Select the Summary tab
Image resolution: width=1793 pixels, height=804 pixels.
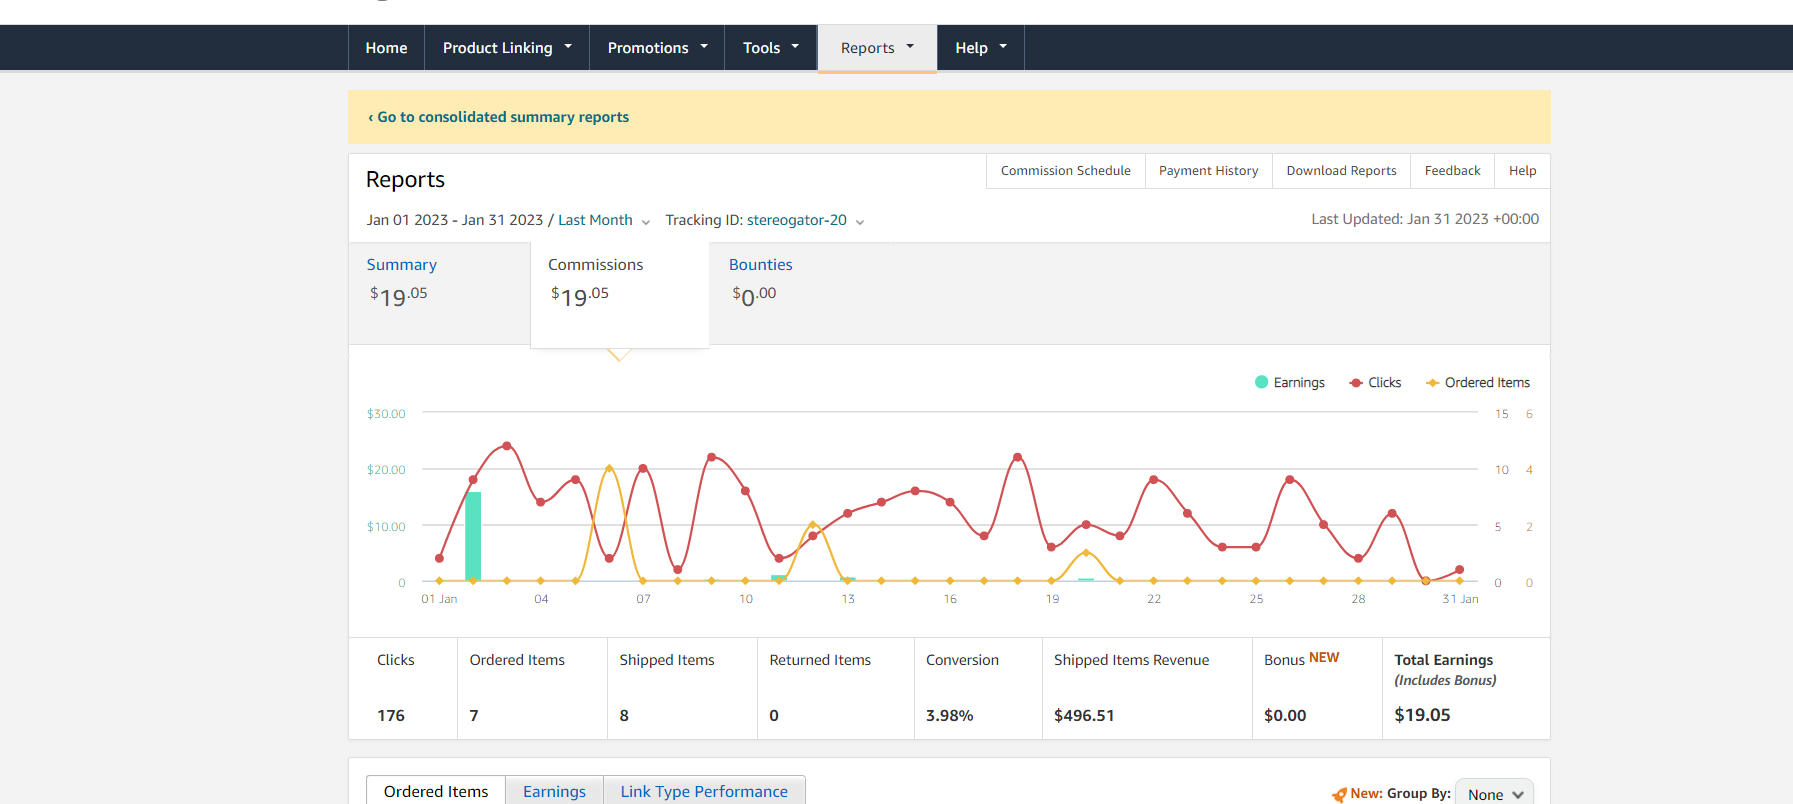coord(439,293)
